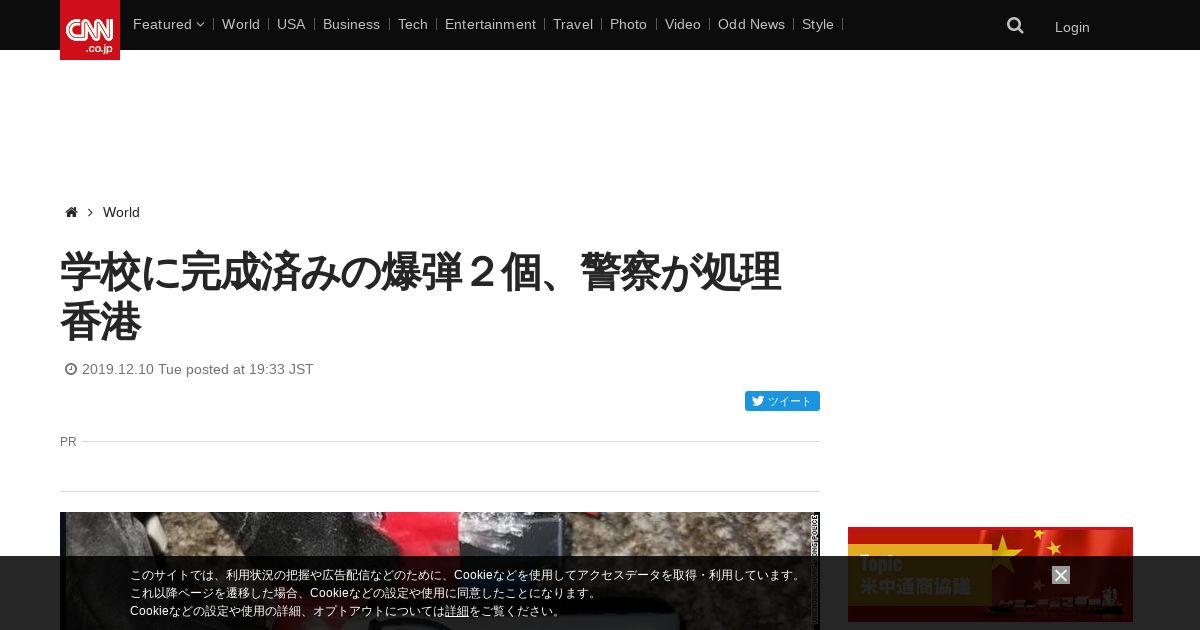Select the Odd News menu item
Screen dimensions: 1200x630
(751, 24)
